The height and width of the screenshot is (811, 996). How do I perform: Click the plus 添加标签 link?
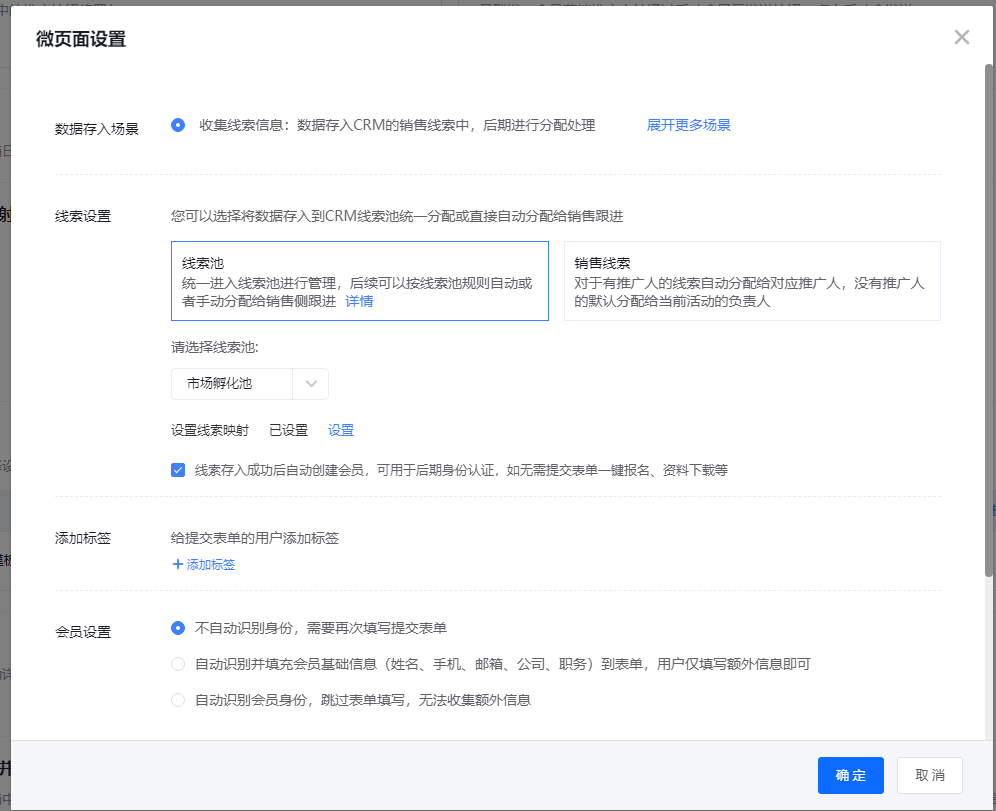[x=203, y=564]
